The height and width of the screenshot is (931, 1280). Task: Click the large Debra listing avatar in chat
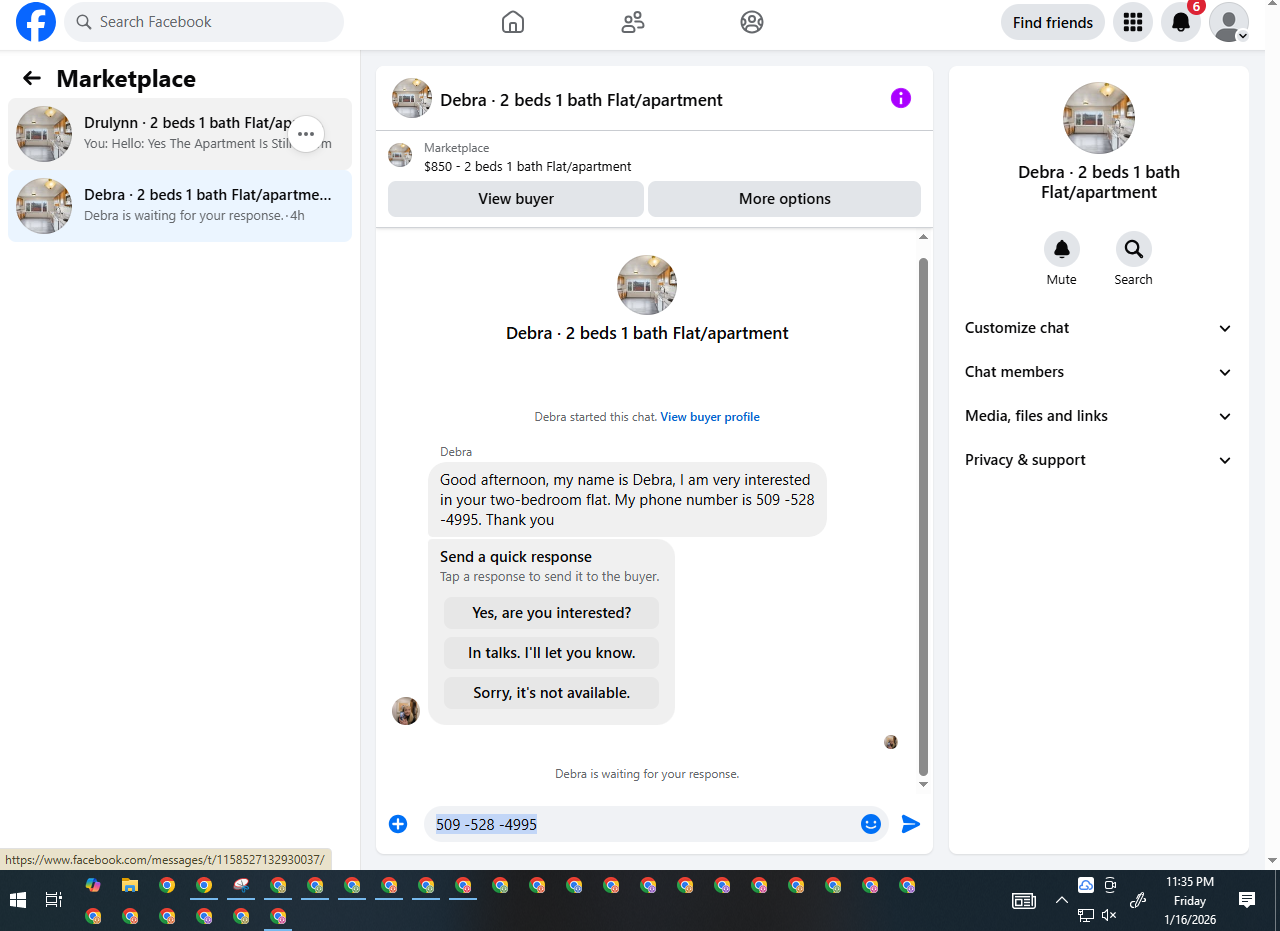pyautogui.click(x=647, y=285)
